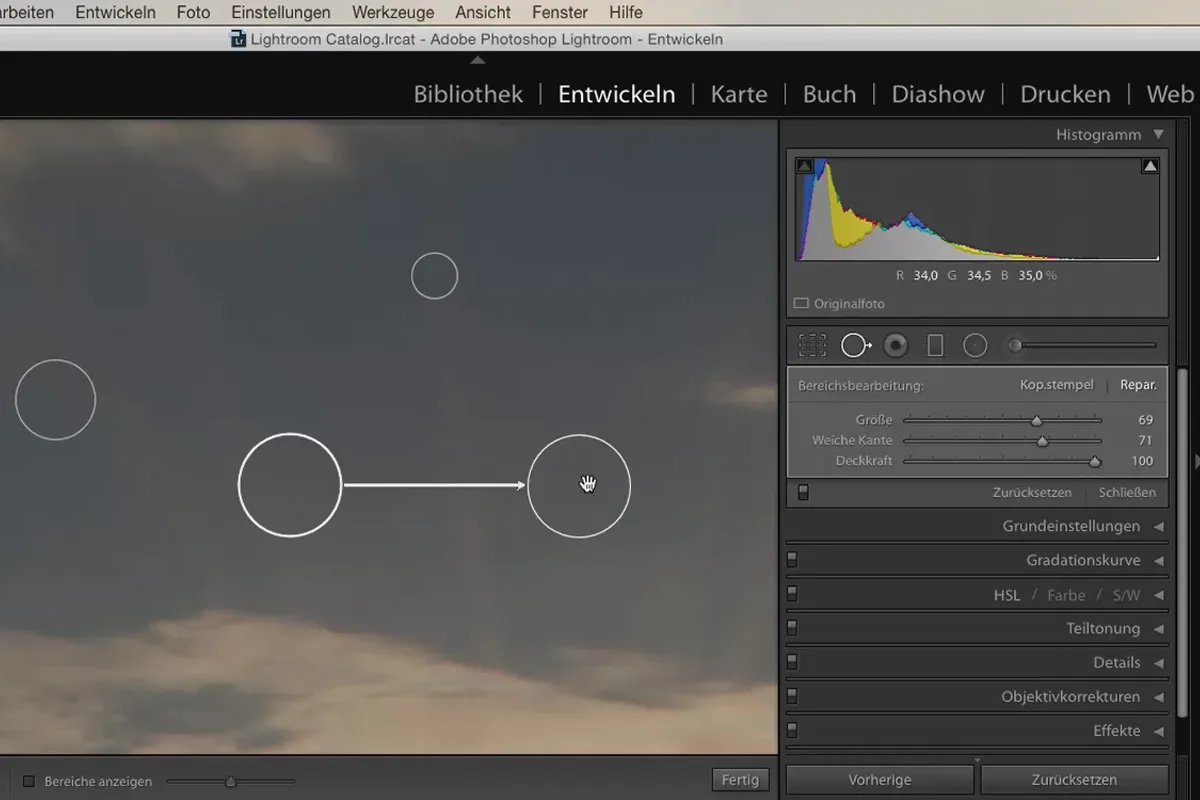Switch to the Buch module
Viewport: 1200px width, 800px height.
click(829, 94)
